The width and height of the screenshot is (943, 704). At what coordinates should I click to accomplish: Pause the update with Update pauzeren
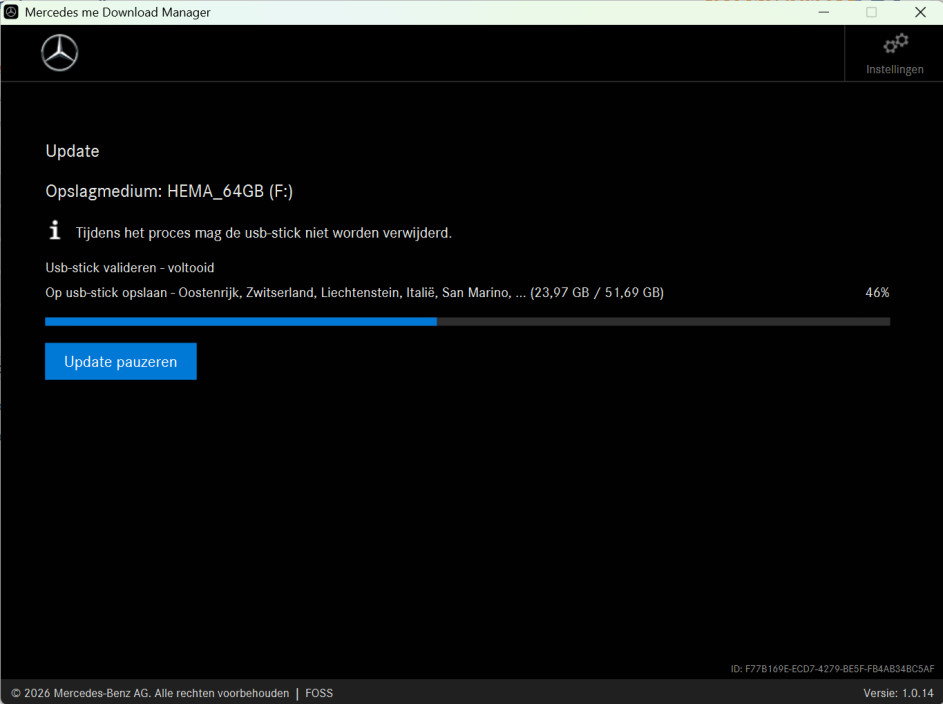tap(121, 361)
